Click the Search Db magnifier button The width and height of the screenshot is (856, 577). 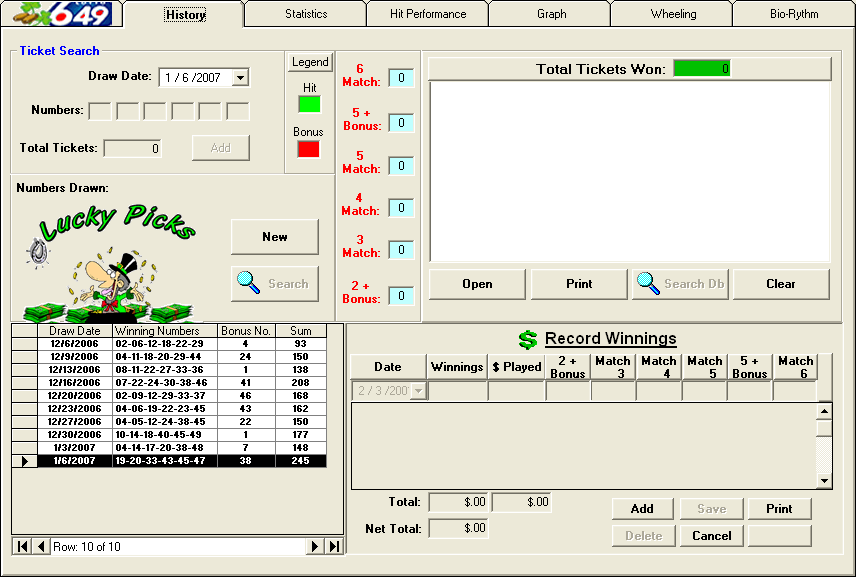(x=680, y=284)
